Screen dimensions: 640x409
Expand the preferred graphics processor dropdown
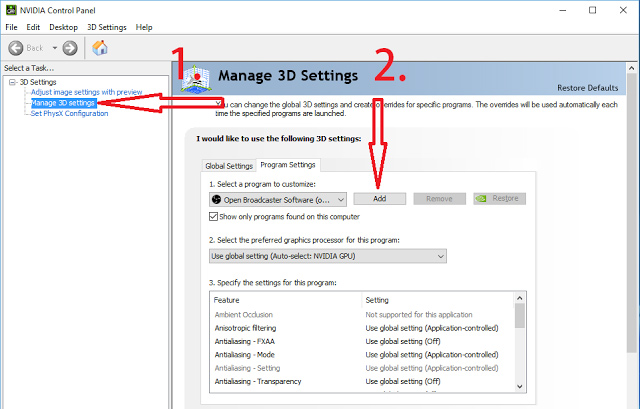click(440, 256)
